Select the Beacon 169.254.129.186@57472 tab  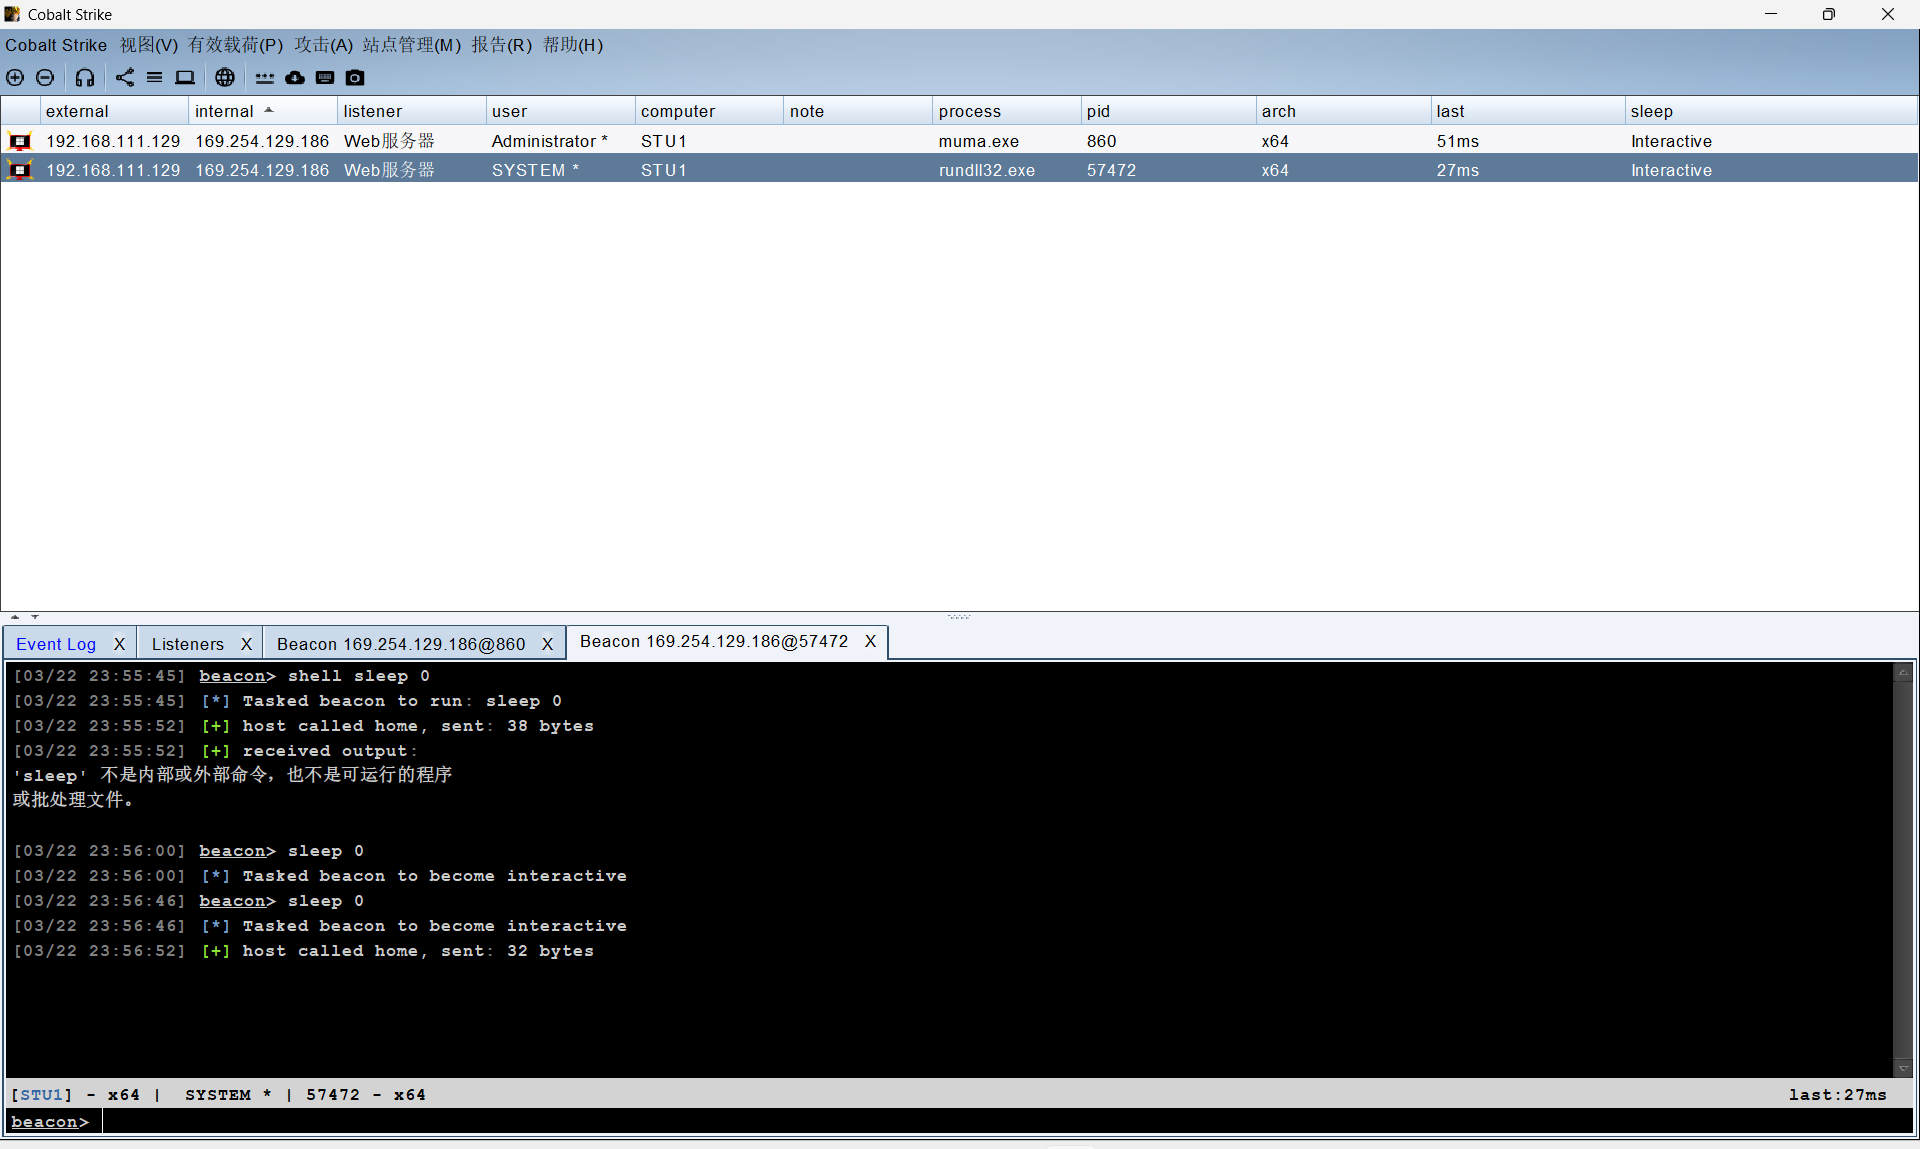click(x=714, y=642)
